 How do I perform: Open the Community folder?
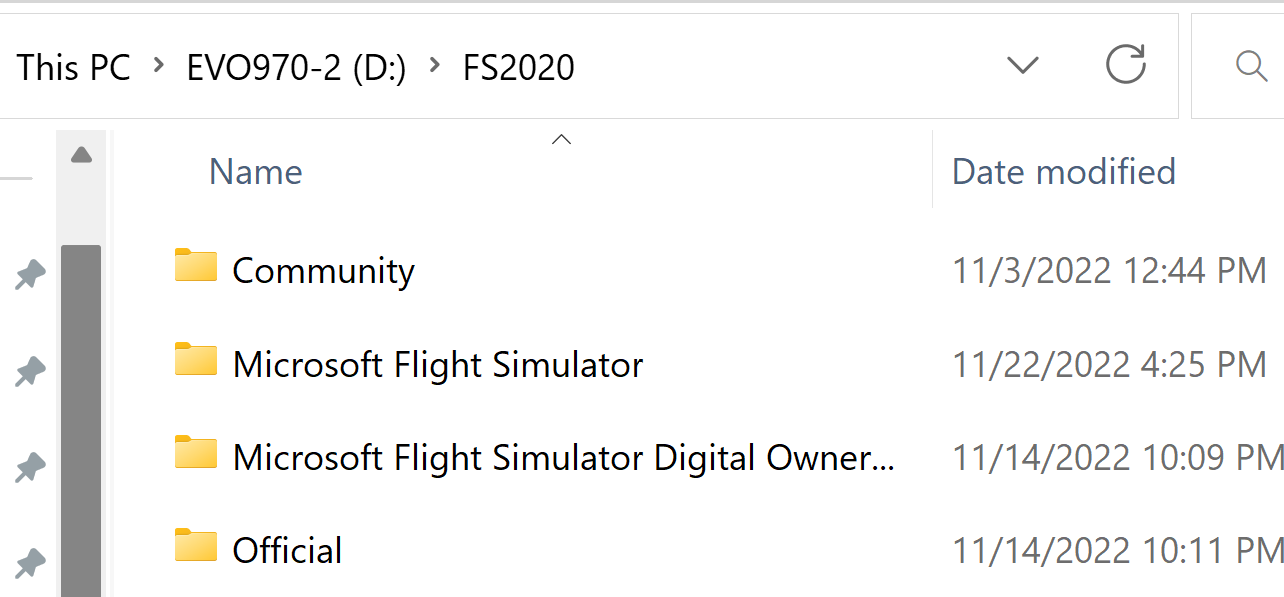point(322,269)
